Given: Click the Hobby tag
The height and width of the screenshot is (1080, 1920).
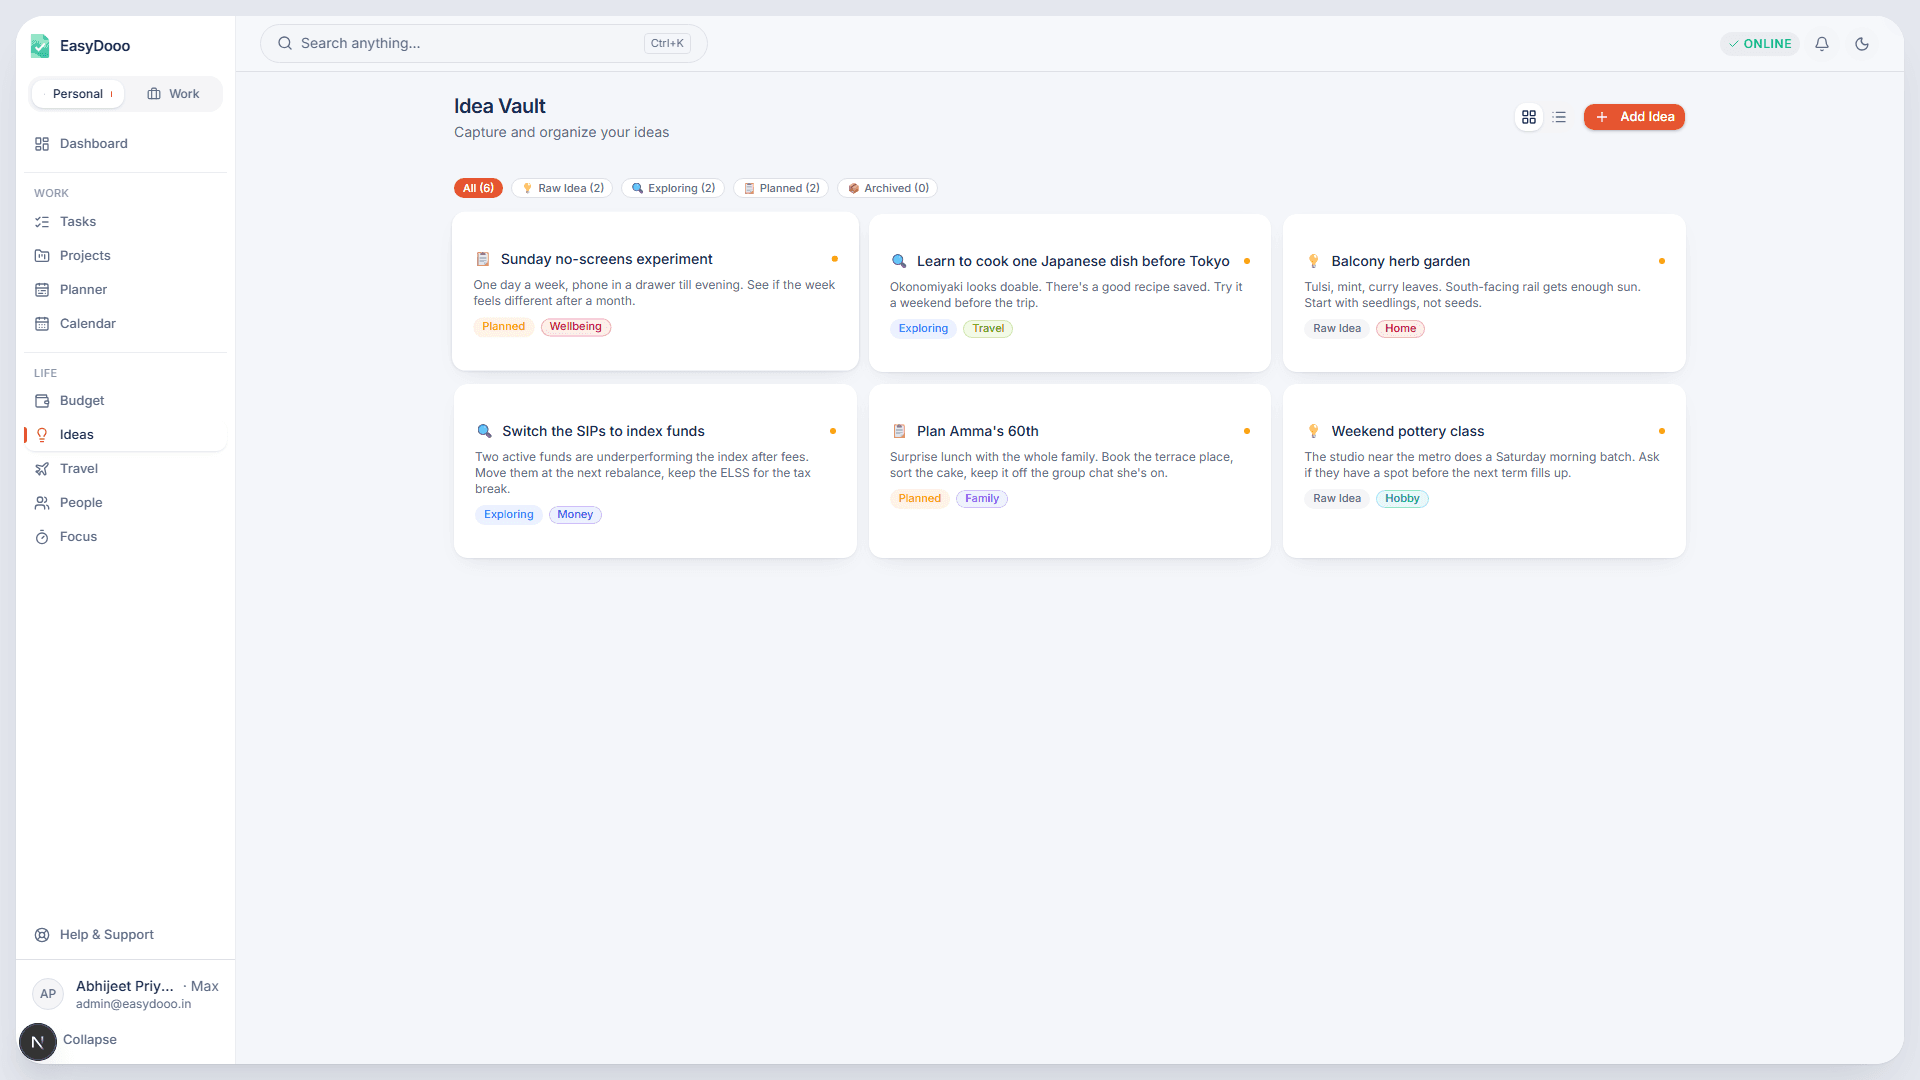Looking at the screenshot, I should click(1402, 499).
